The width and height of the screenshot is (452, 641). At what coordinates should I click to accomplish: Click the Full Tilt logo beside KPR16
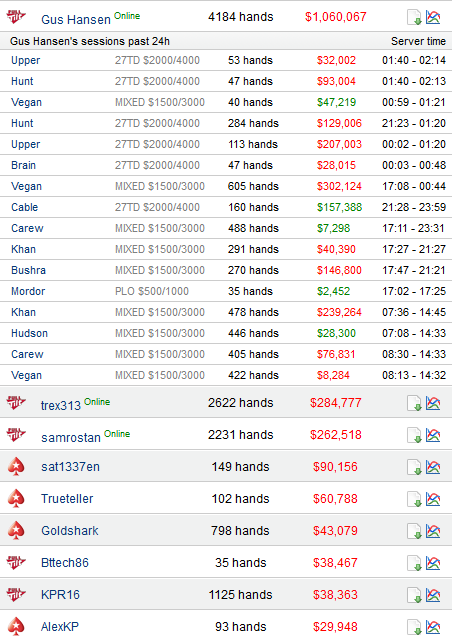[16, 594]
